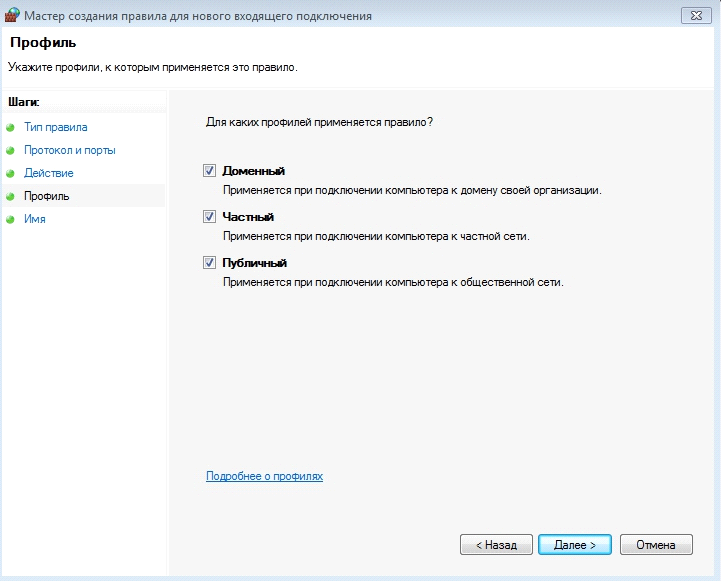Close the rule wizard window
The width and height of the screenshot is (721, 581).
coord(696,16)
